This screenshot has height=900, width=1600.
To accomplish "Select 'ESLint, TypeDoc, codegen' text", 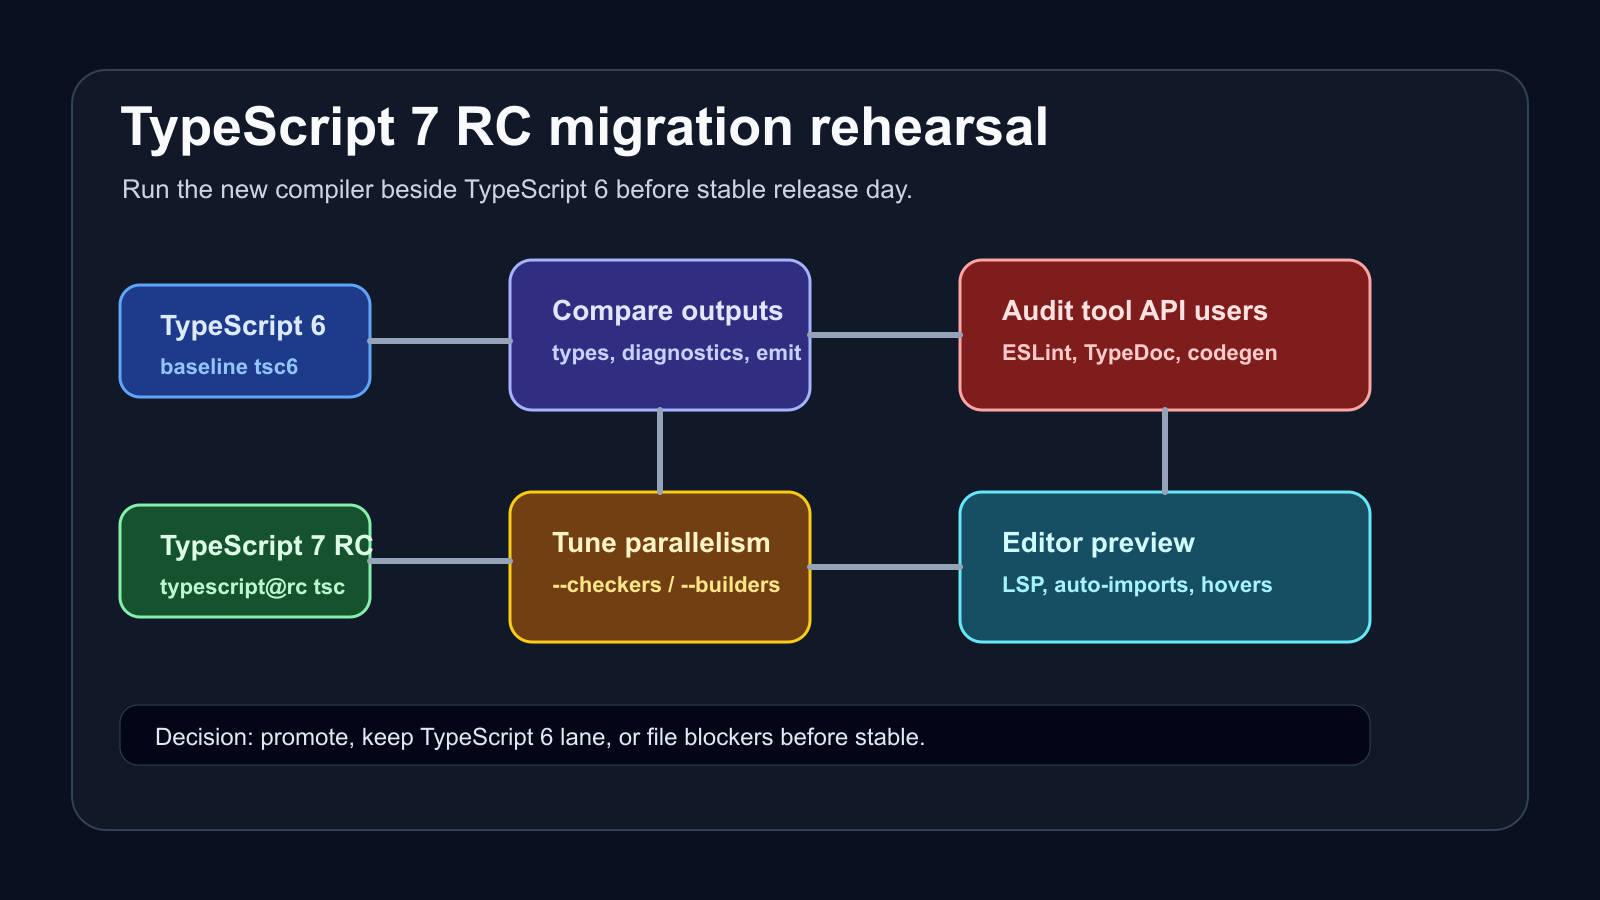I will click(x=1139, y=353).
